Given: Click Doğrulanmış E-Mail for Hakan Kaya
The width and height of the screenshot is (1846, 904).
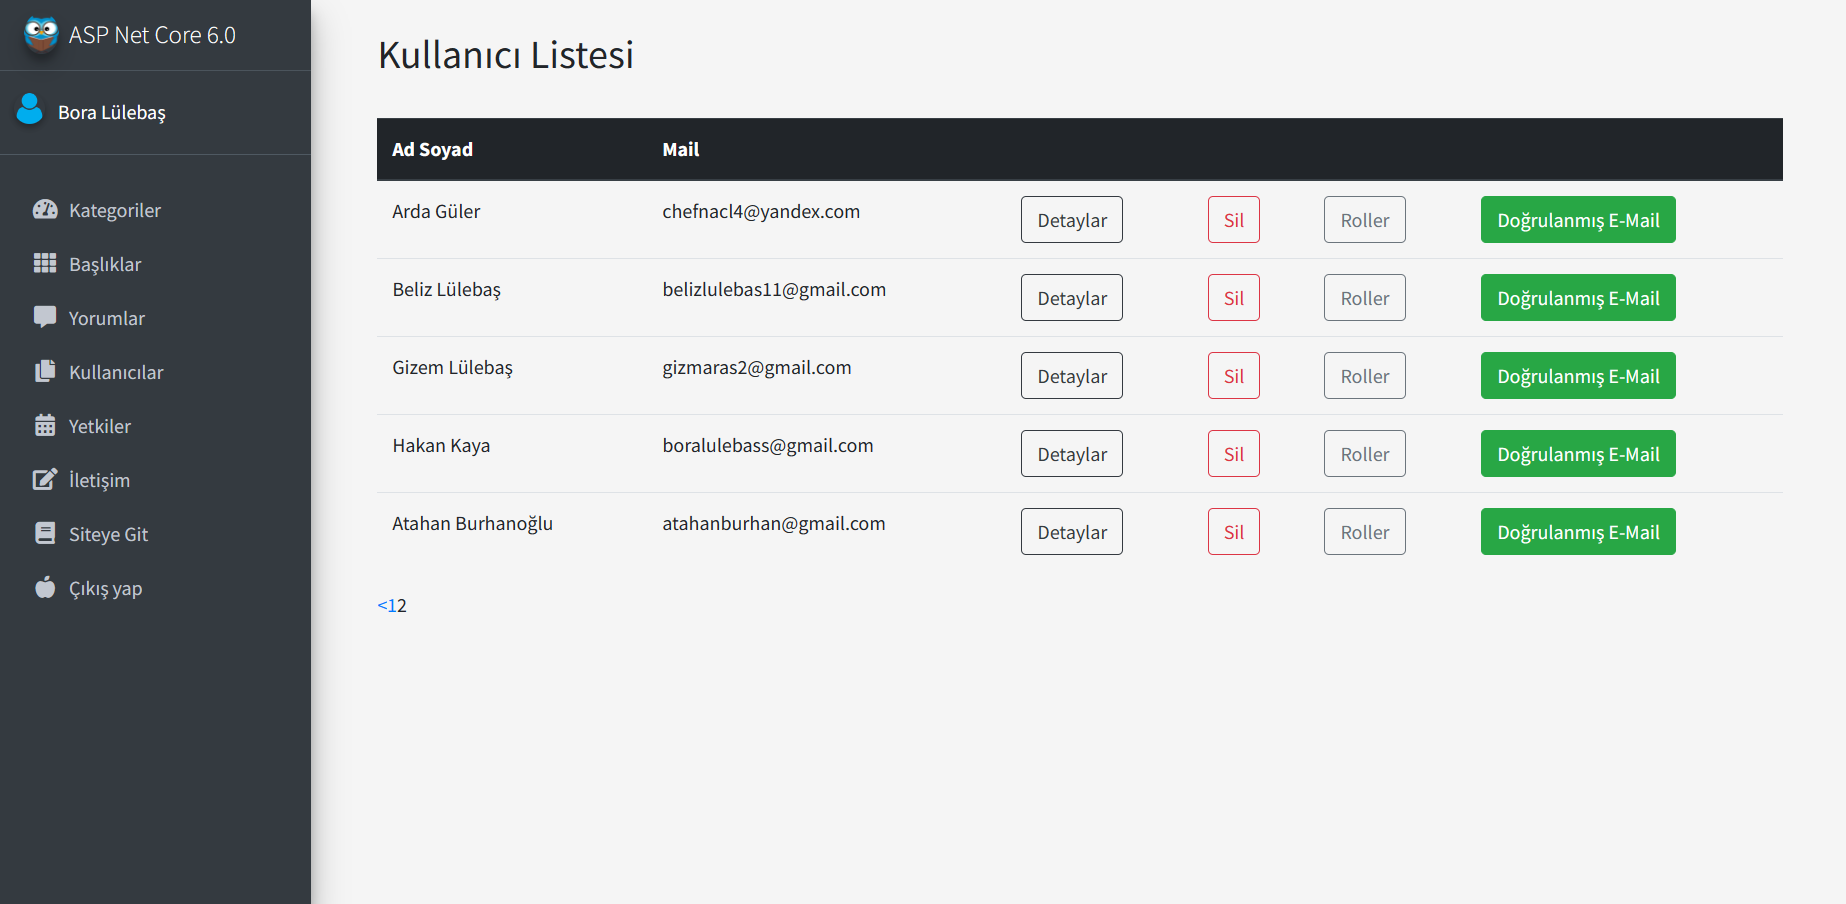Looking at the screenshot, I should 1577,454.
